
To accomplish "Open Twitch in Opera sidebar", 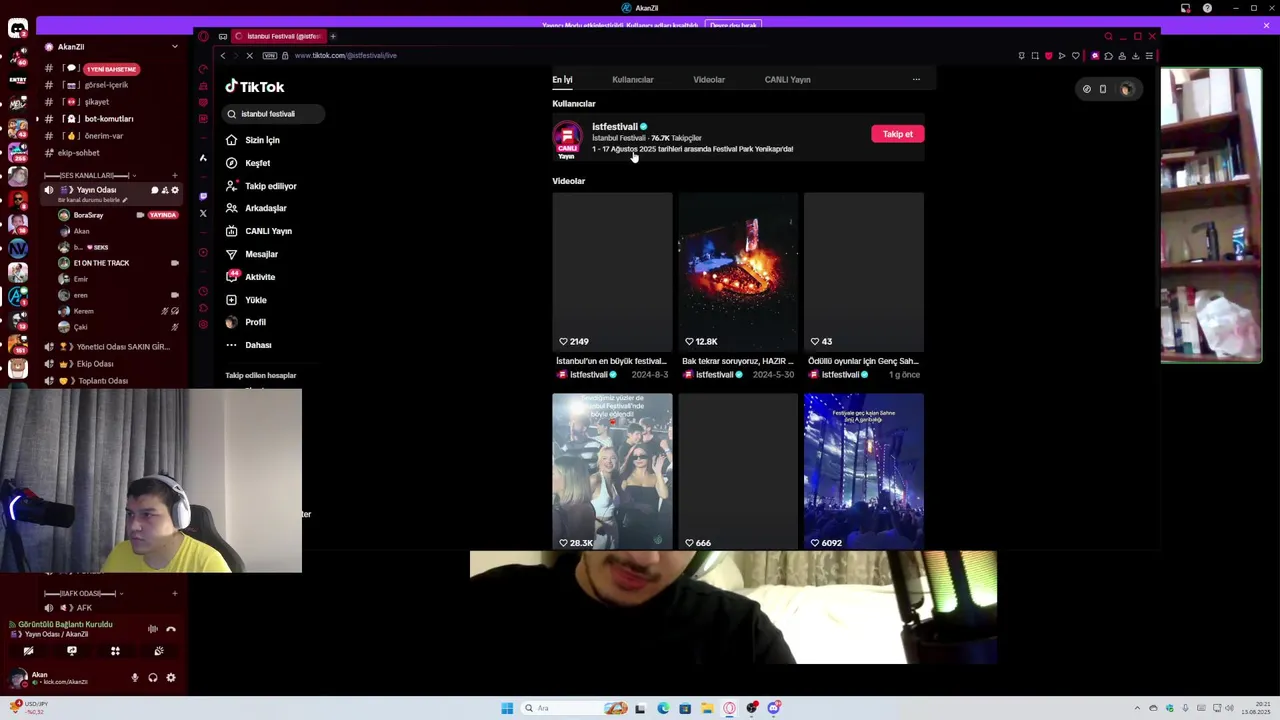I will tap(203, 196).
